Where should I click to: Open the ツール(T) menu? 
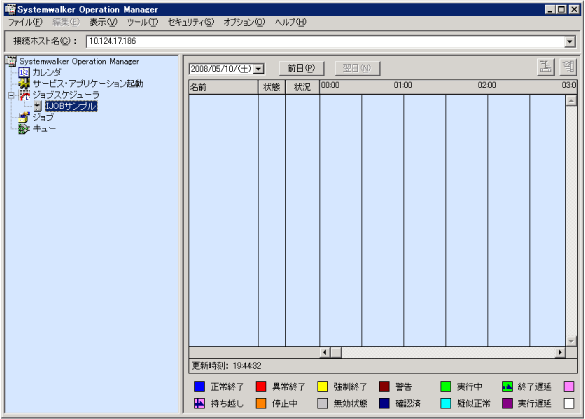[x=143, y=22]
